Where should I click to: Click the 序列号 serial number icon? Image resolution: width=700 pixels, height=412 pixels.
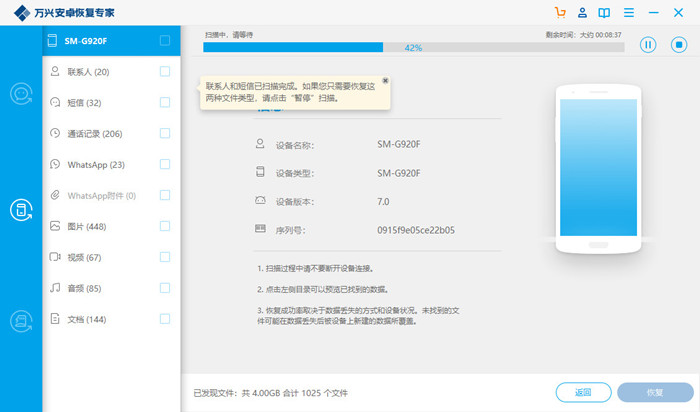coord(260,229)
